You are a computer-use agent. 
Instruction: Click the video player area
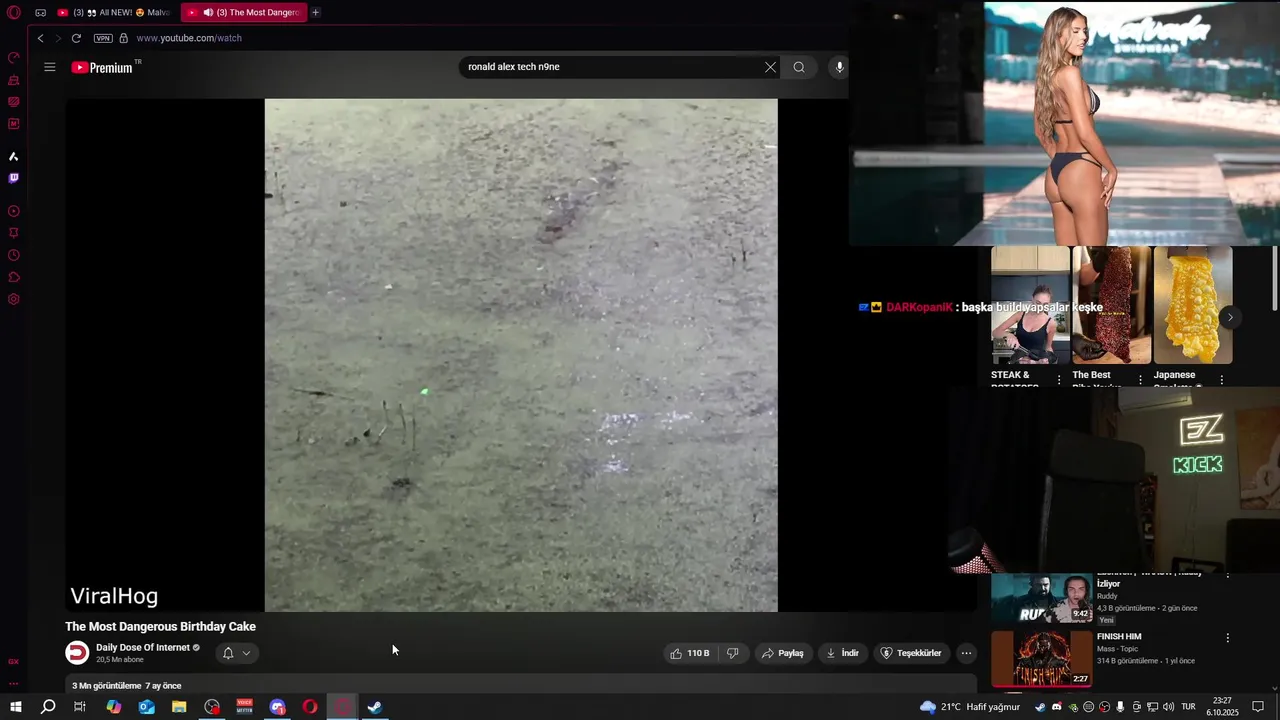pos(521,355)
